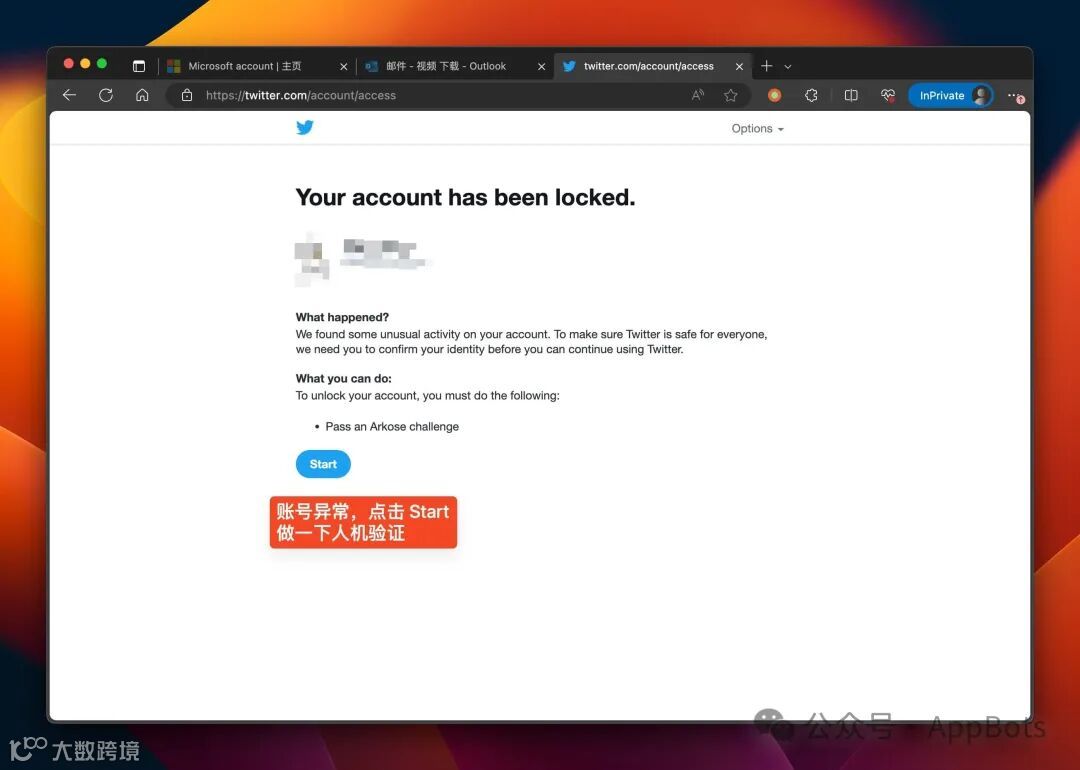Close the Outlook tab
The height and width of the screenshot is (770, 1080).
tap(541, 66)
